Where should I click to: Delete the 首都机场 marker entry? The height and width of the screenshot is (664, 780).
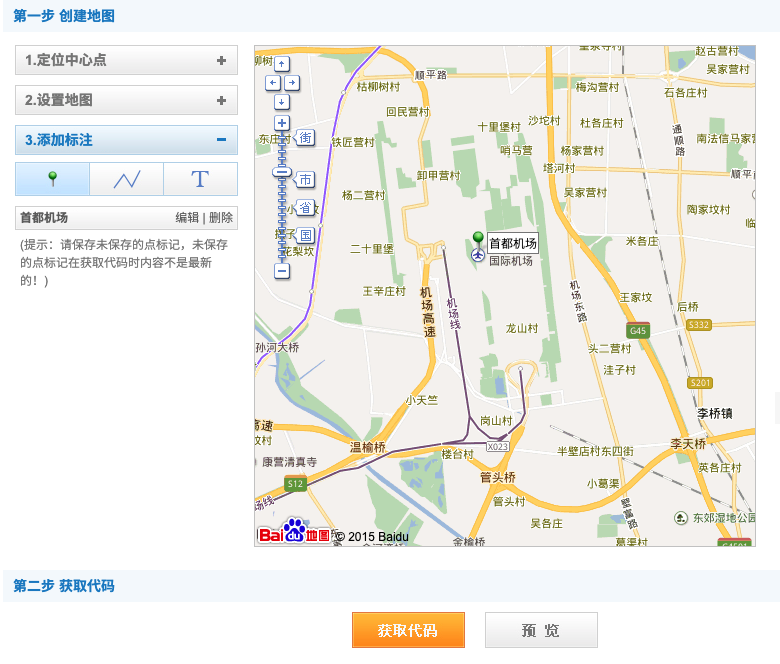(221, 218)
